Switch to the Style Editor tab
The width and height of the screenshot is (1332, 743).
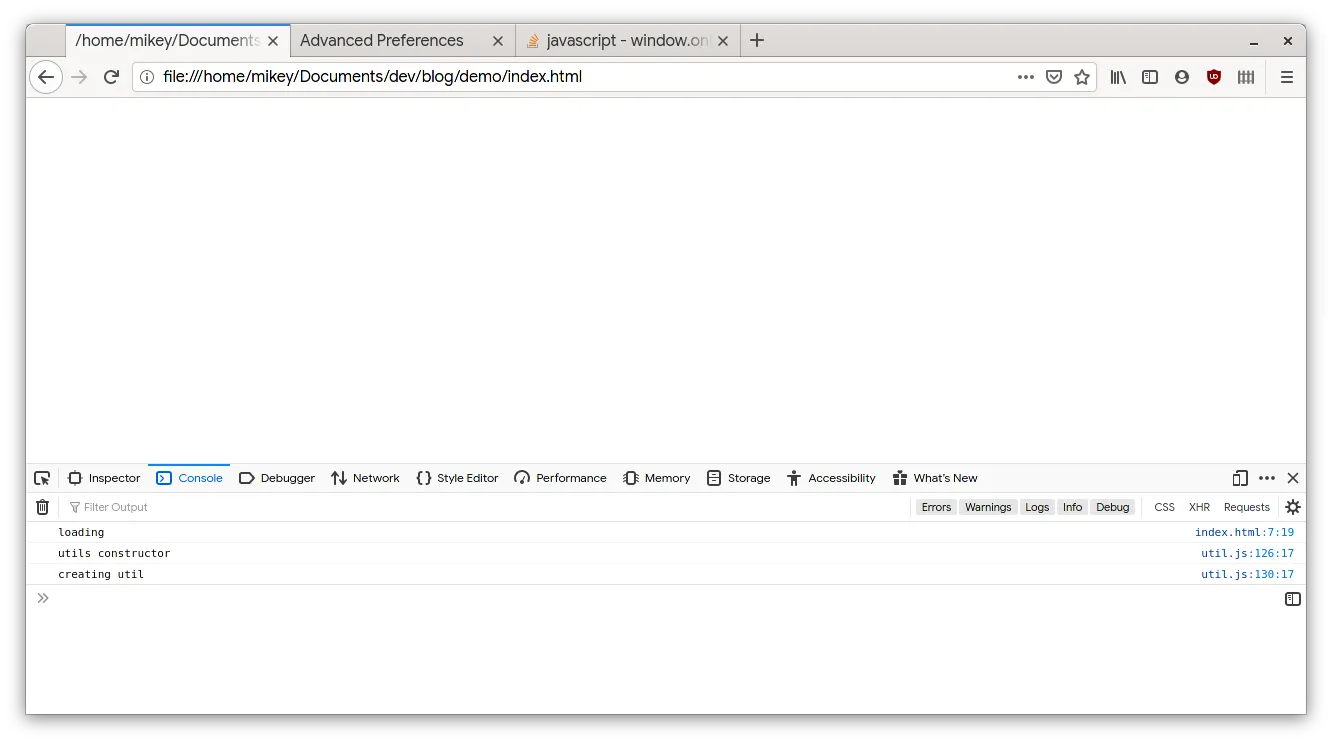pos(457,478)
